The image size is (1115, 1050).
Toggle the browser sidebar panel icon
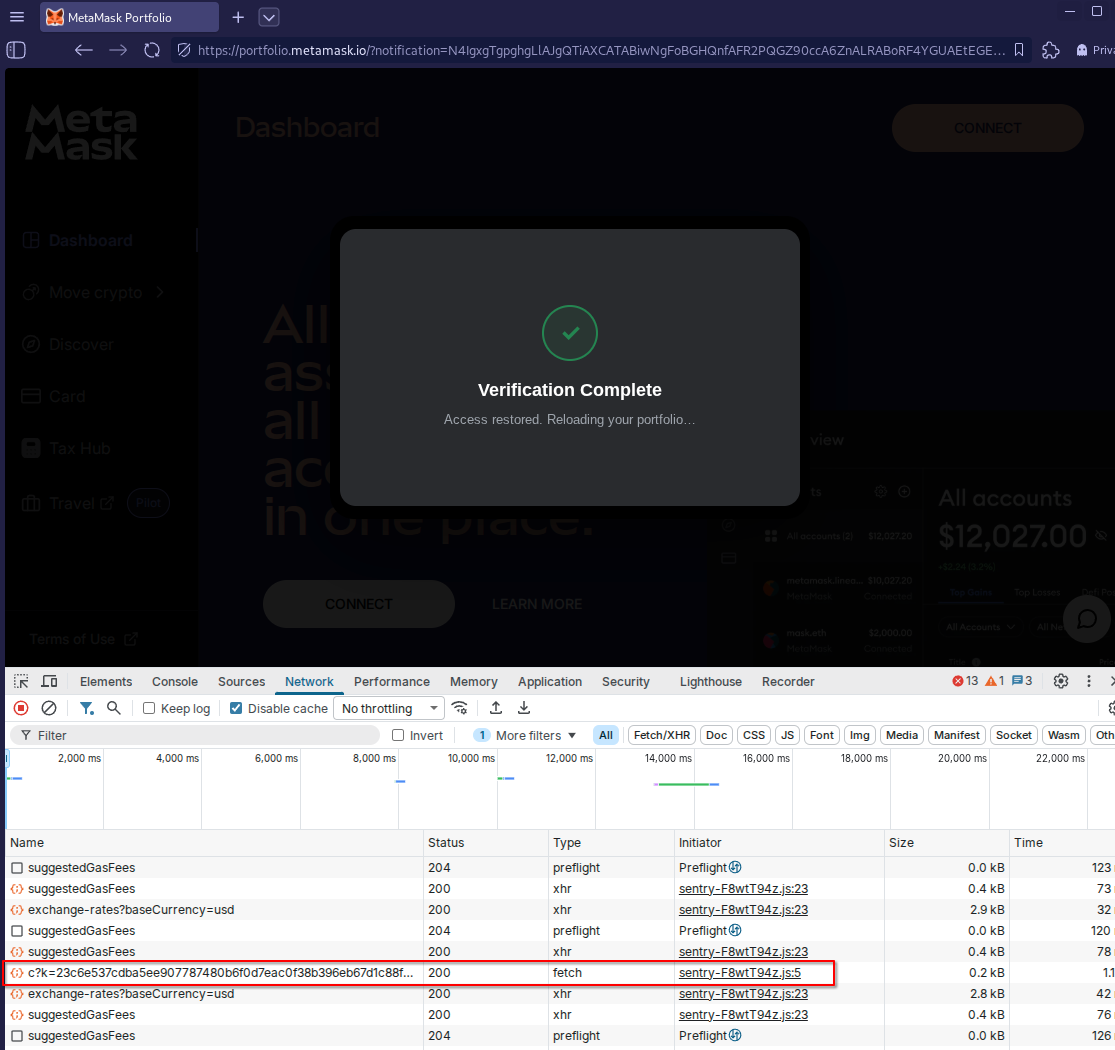(16, 50)
